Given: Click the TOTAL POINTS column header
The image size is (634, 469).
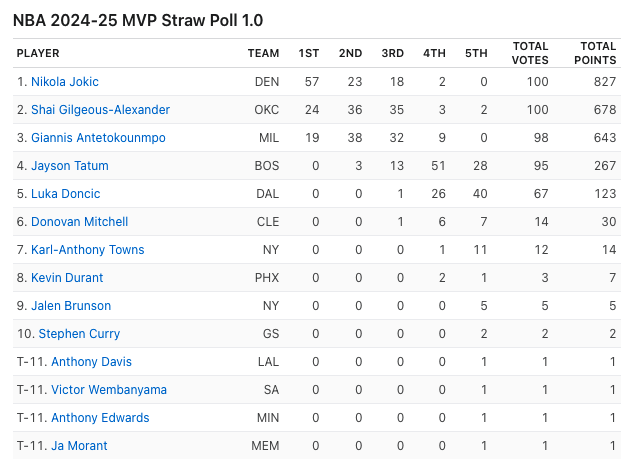Looking at the screenshot, I should coord(598,53).
